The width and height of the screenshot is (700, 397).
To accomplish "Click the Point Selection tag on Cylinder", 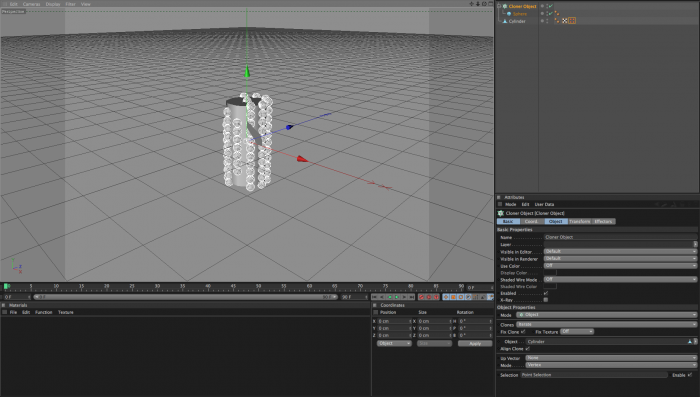I will click(572, 21).
